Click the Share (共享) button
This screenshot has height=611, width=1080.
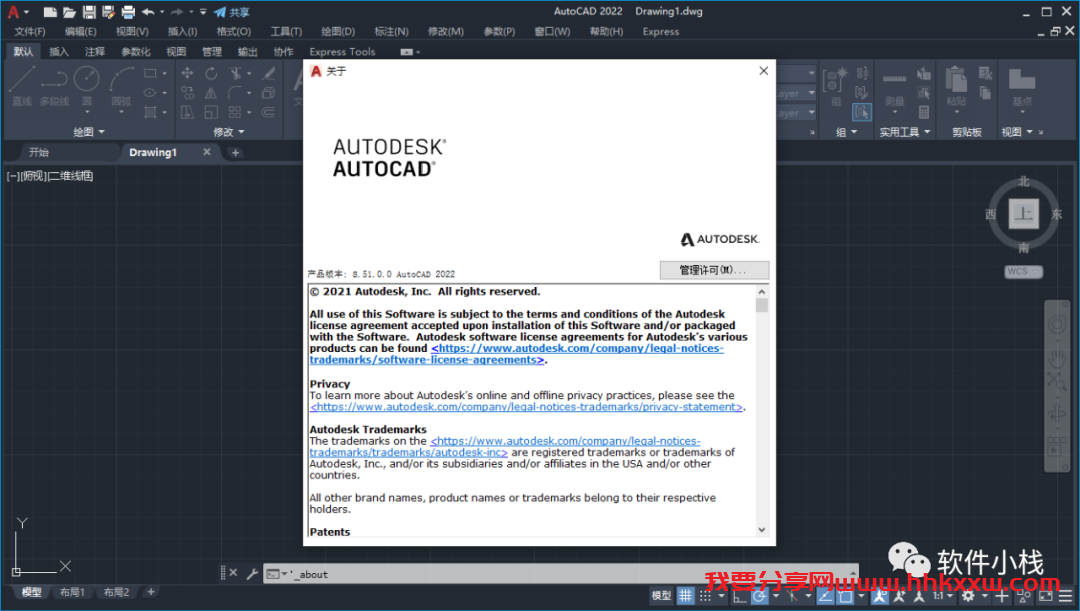[x=232, y=12]
